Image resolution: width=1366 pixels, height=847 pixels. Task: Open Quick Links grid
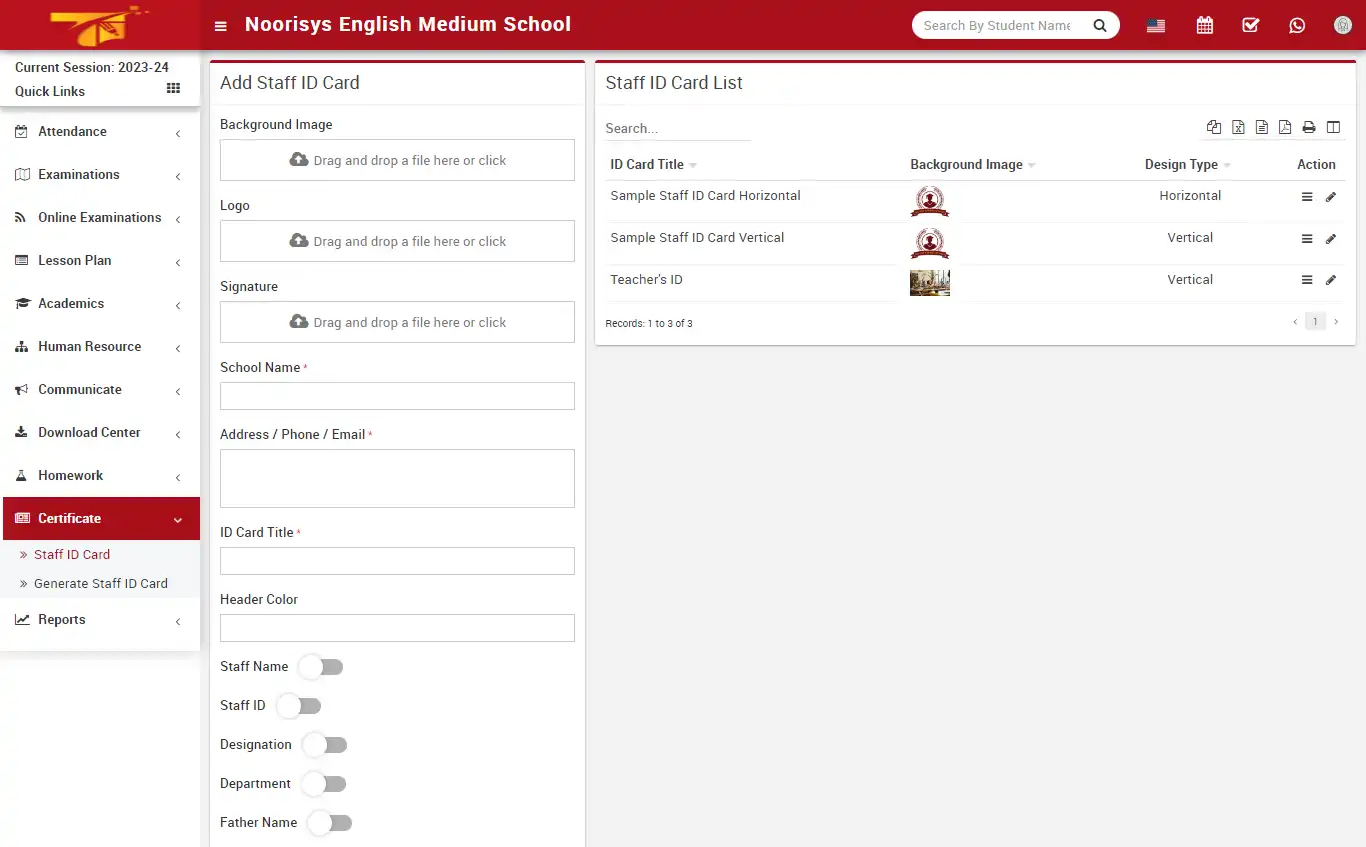pyautogui.click(x=172, y=91)
